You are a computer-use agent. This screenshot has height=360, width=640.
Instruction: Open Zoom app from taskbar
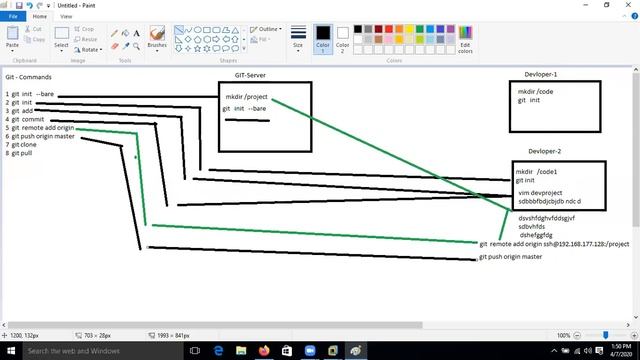[310, 351]
